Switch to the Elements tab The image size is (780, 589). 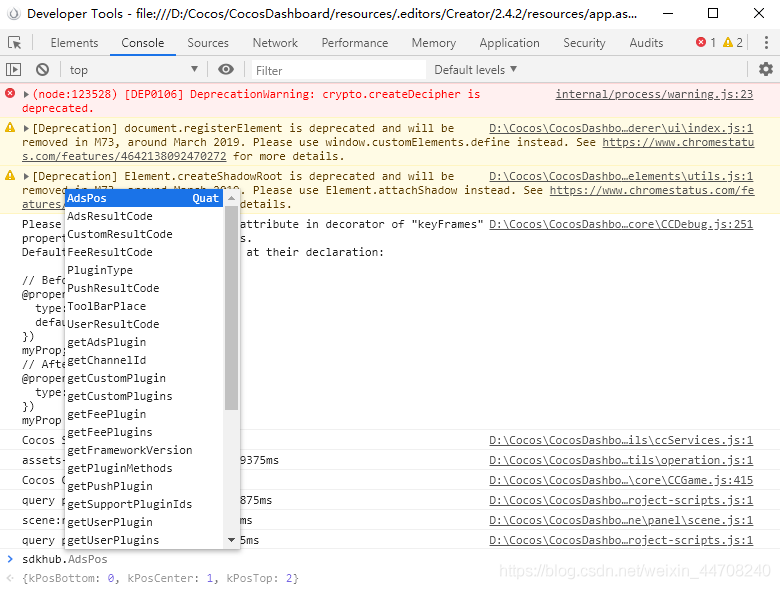tap(75, 43)
